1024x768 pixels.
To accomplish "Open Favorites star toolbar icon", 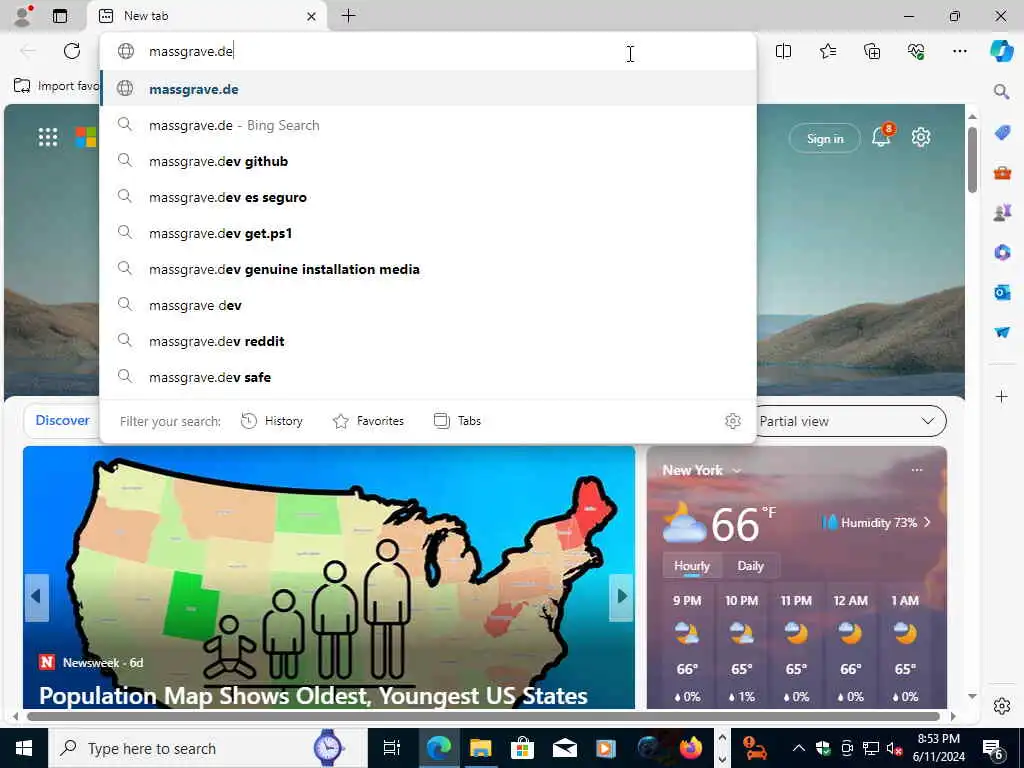I will pos(828,51).
